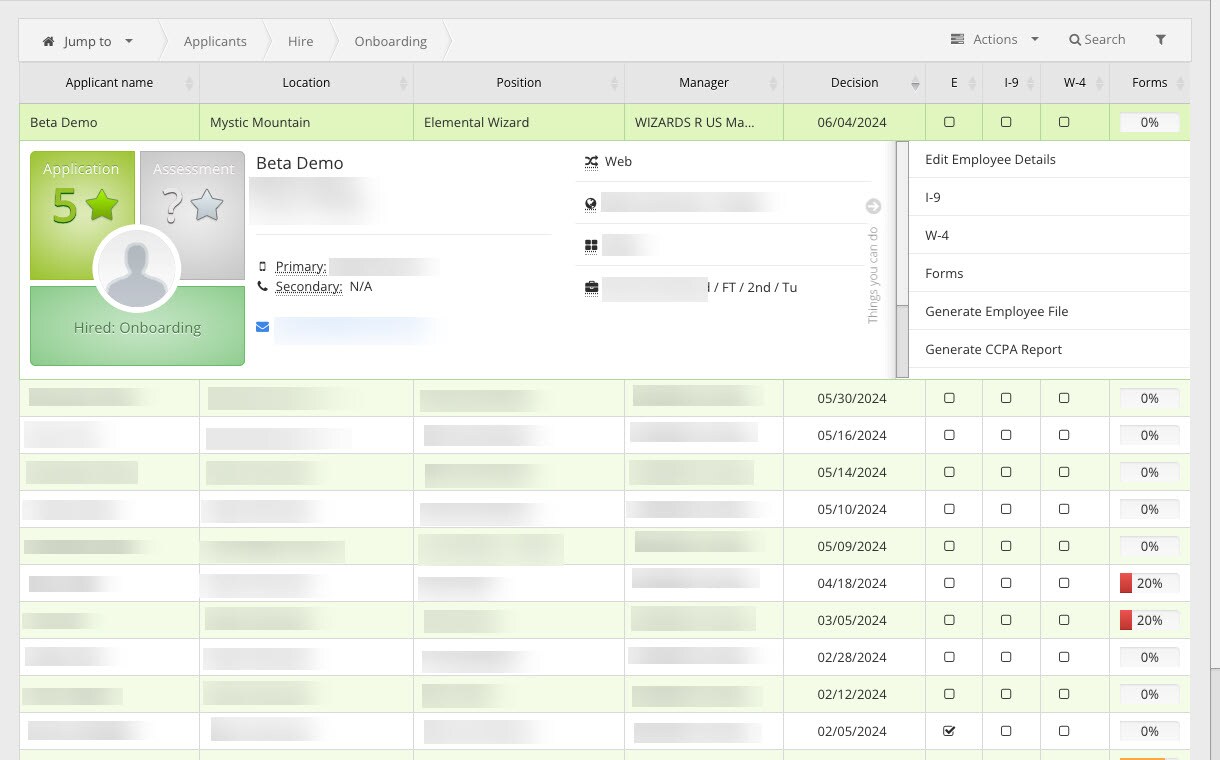Toggle E checkbox in 04/18/2024 row

click(x=949, y=583)
